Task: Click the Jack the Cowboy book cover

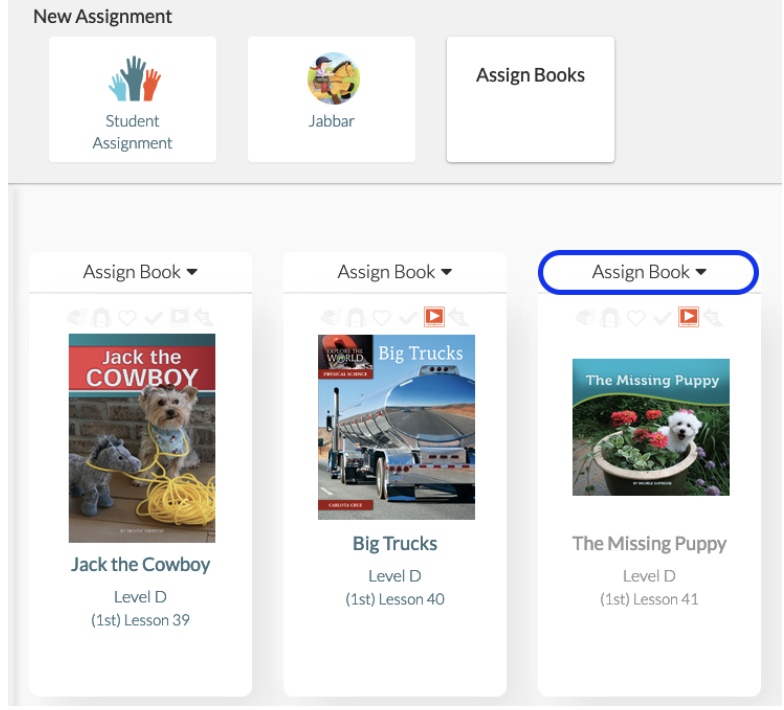Action: (142, 438)
